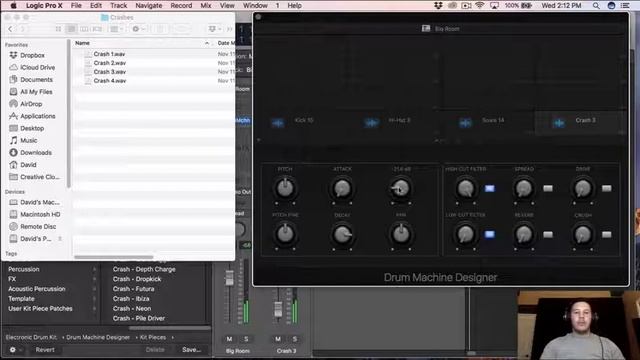Open the library gear popup menu

(15, 350)
